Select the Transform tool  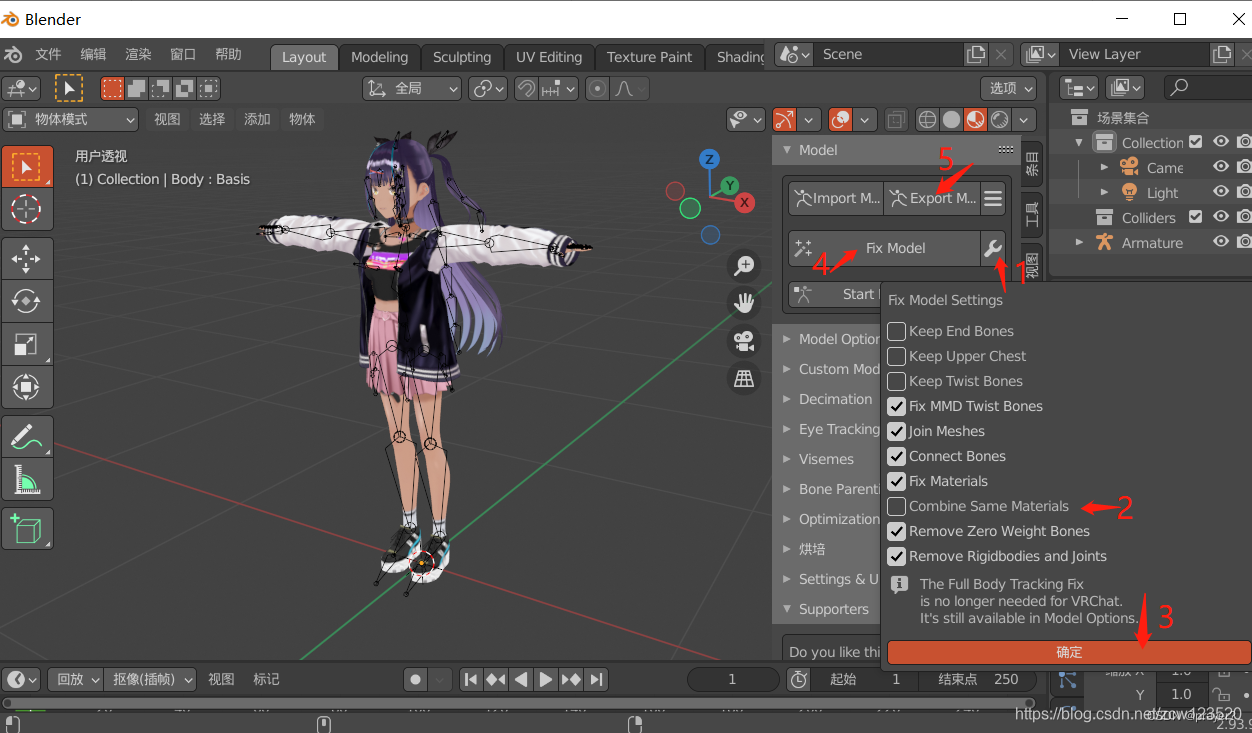[26, 385]
